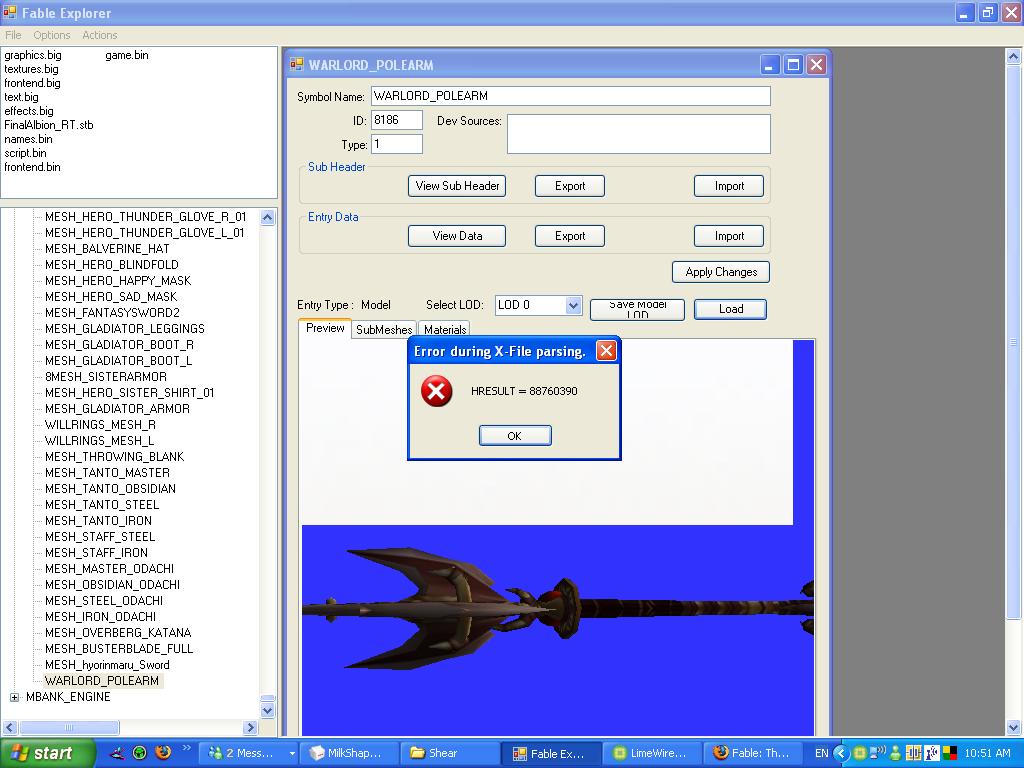This screenshot has width=1024, height=768.
Task: Expand hidden system tray icons arrow
Action: 840,753
